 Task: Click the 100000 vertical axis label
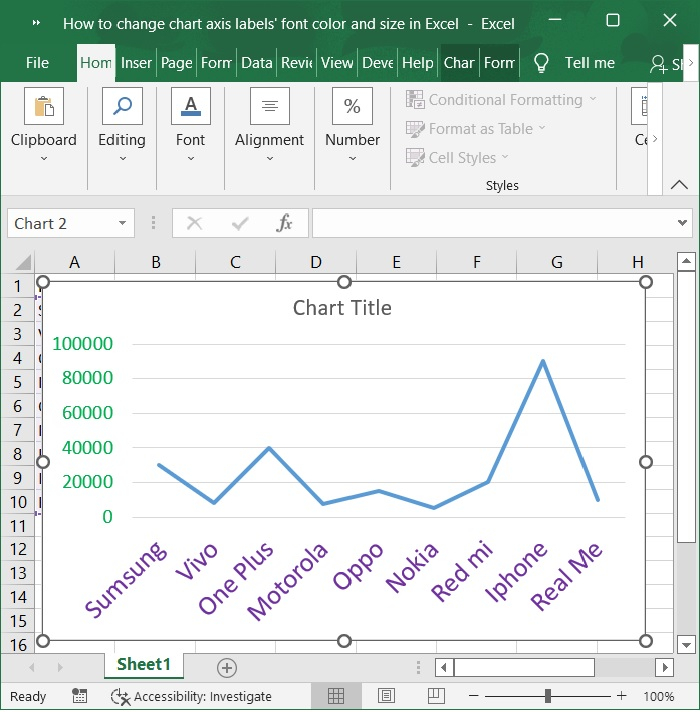click(82, 344)
